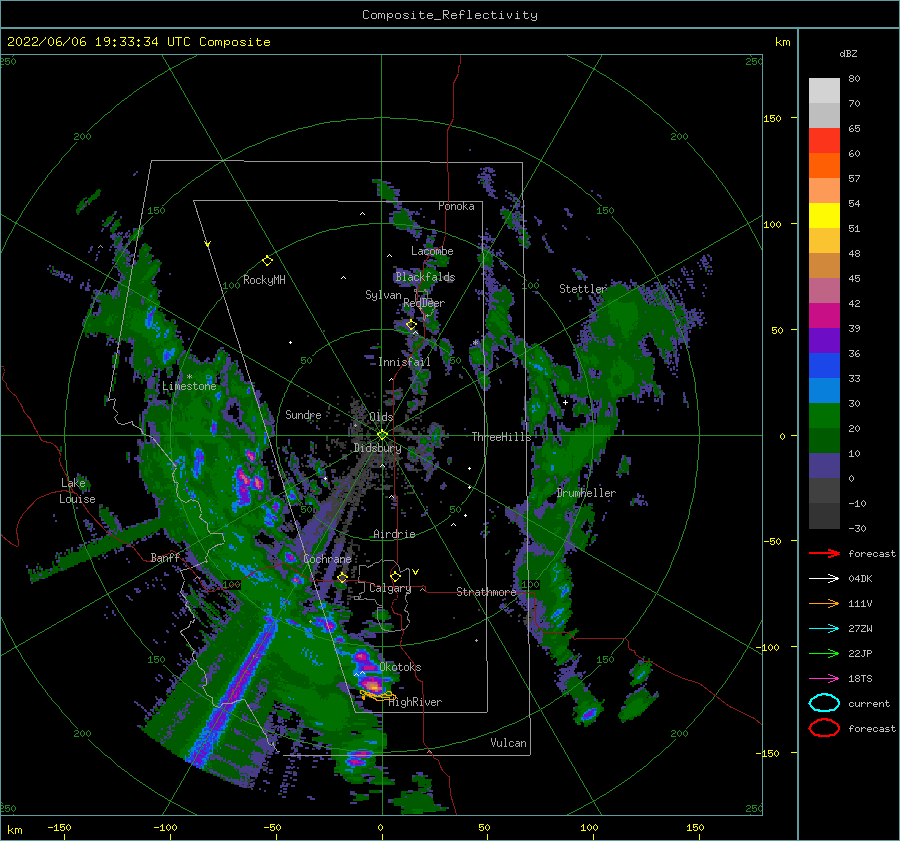The image size is (900, 841).
Task: Click the Limestone label
Action: pos(189,386)
